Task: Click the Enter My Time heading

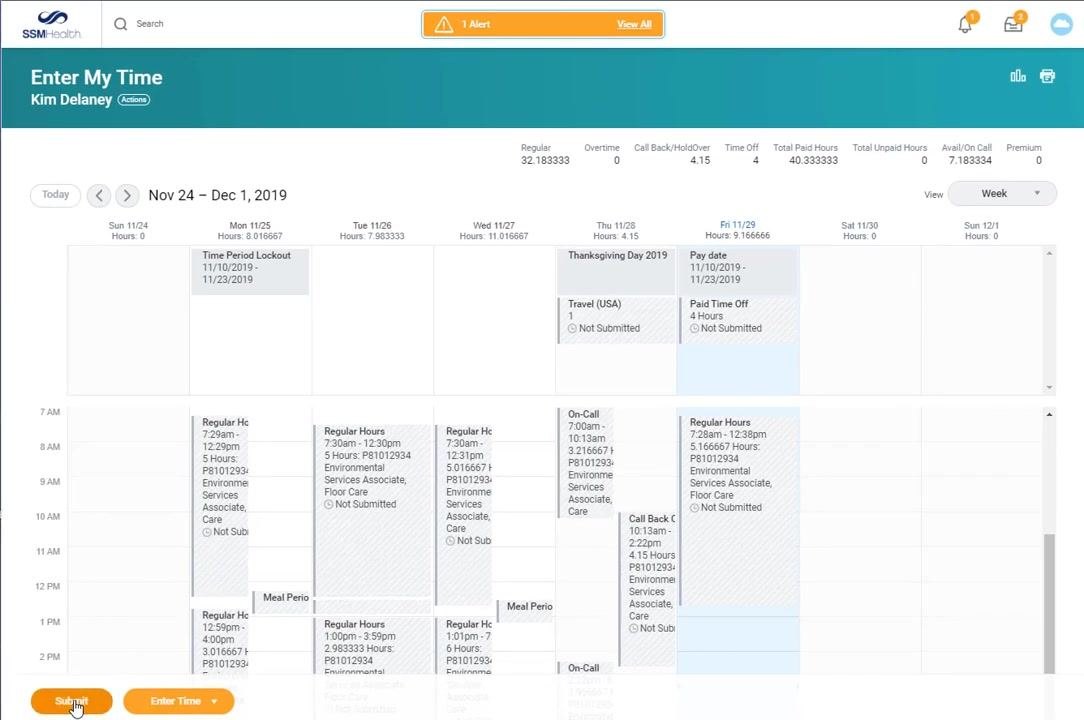Action: [x=97, y=77]
